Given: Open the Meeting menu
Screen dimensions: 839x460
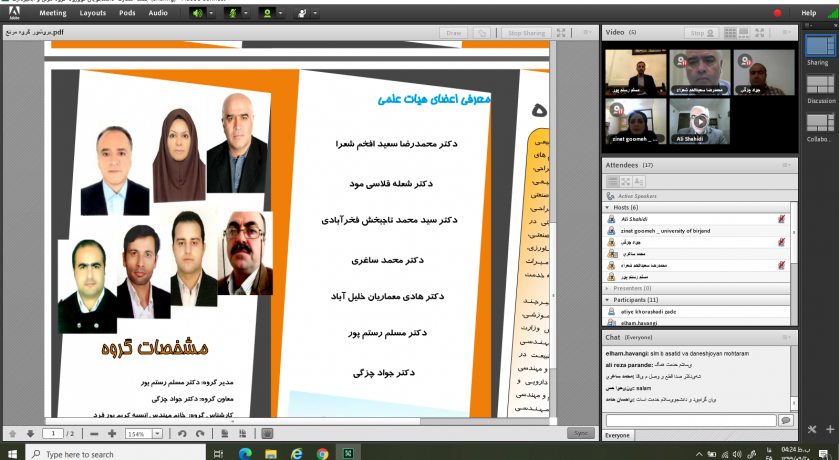Looking at the screenshot, I should pos(53,13).
